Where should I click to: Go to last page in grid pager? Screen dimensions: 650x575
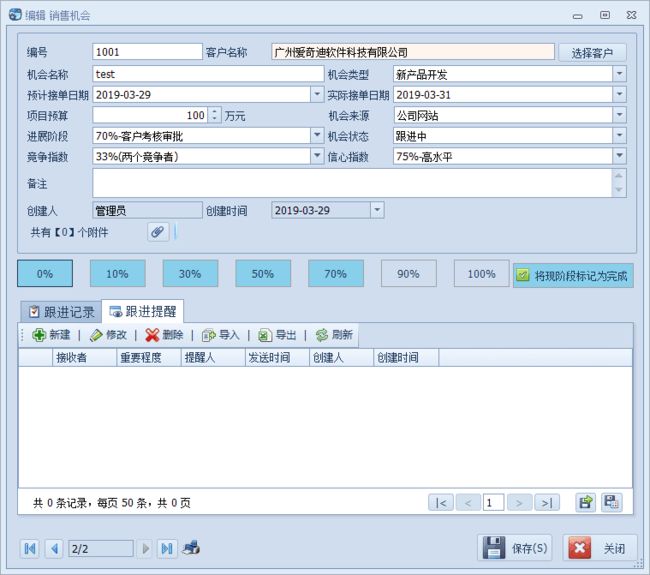[x=547, y=503]
